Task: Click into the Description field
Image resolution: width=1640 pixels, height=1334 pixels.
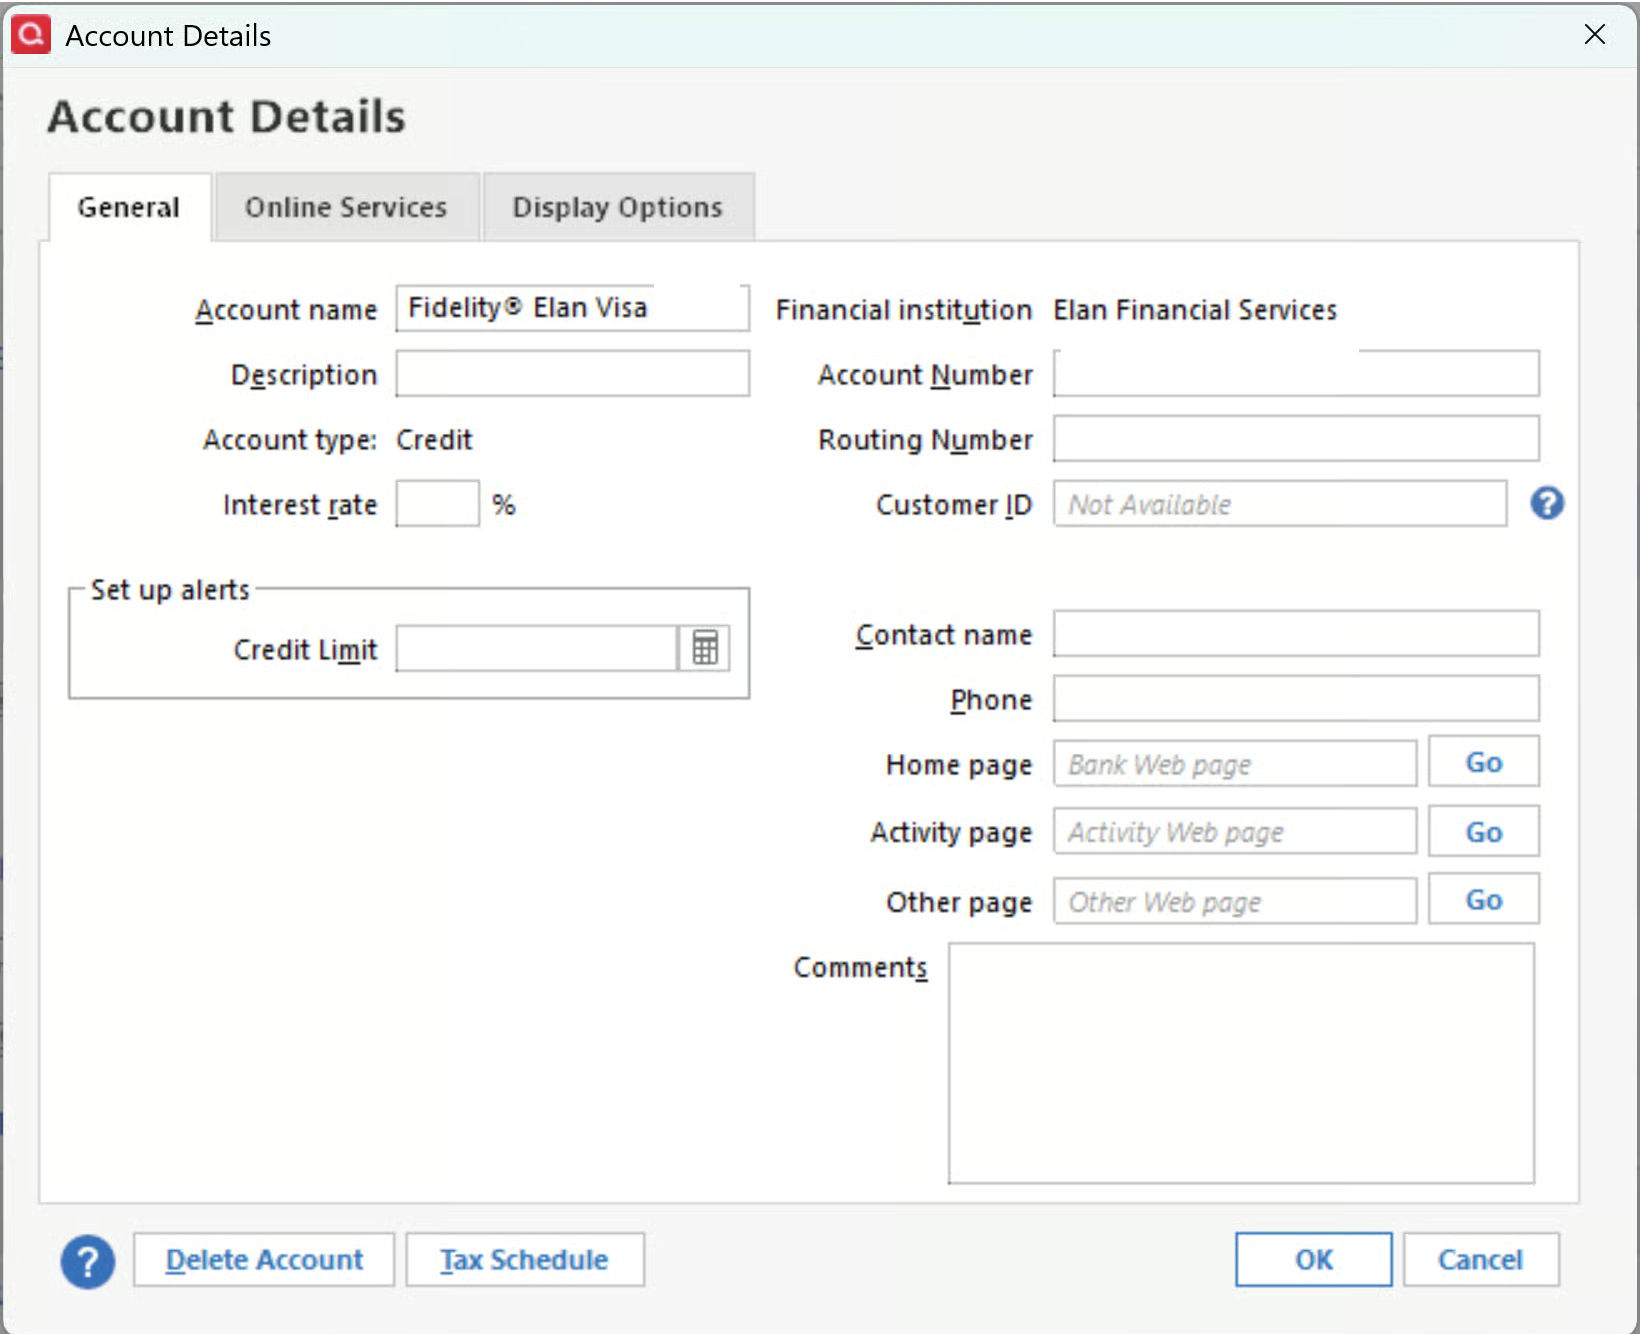Action: pyautogui.click(x=573, y=373)
